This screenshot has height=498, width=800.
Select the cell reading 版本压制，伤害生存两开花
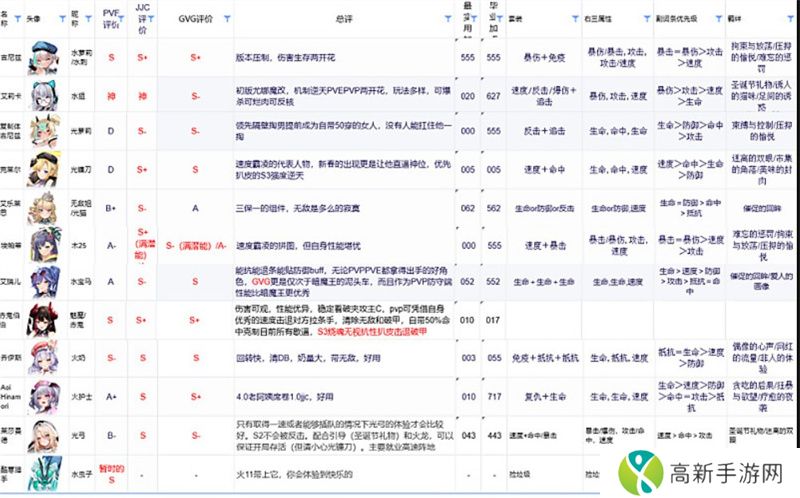click(x=344, y=58)
